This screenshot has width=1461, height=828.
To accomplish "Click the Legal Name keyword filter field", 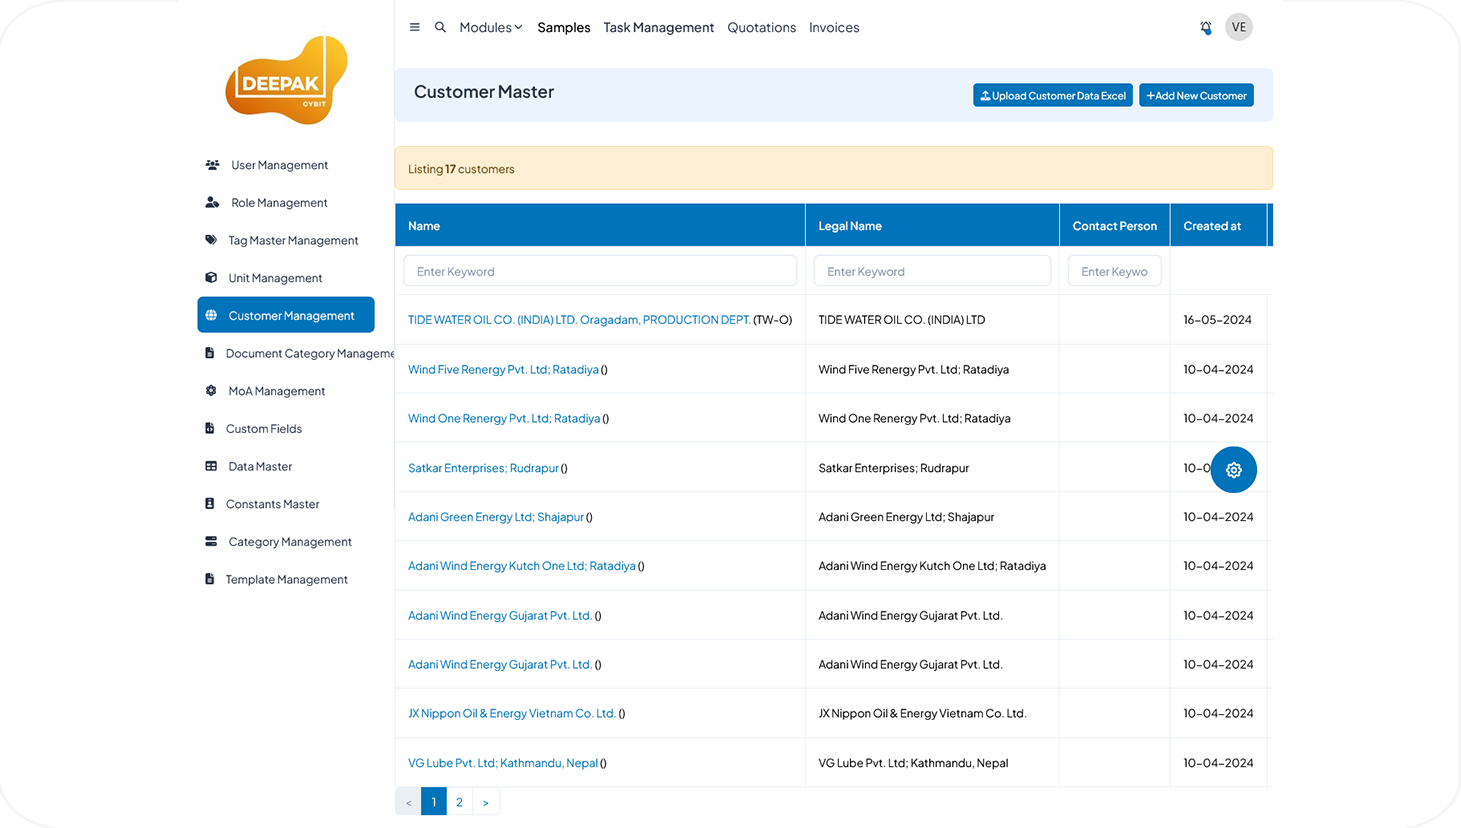I will [931, 271].
